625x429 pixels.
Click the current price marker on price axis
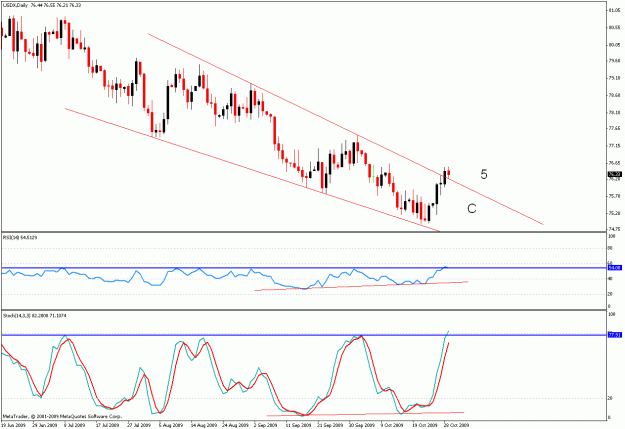pos(615,174)
